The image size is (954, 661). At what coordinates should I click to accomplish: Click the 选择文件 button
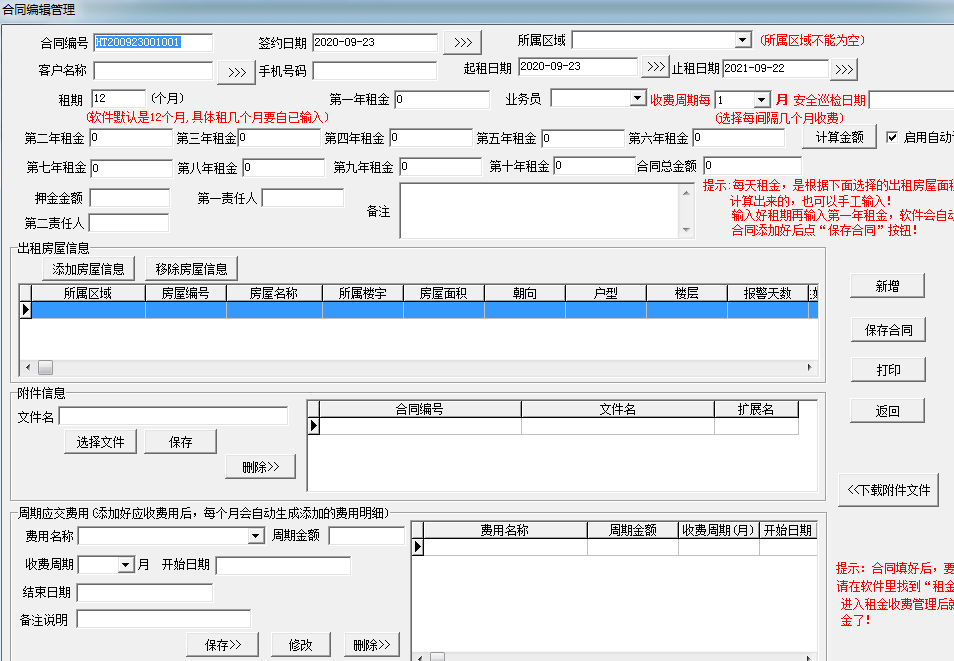(x=100, y=442)
